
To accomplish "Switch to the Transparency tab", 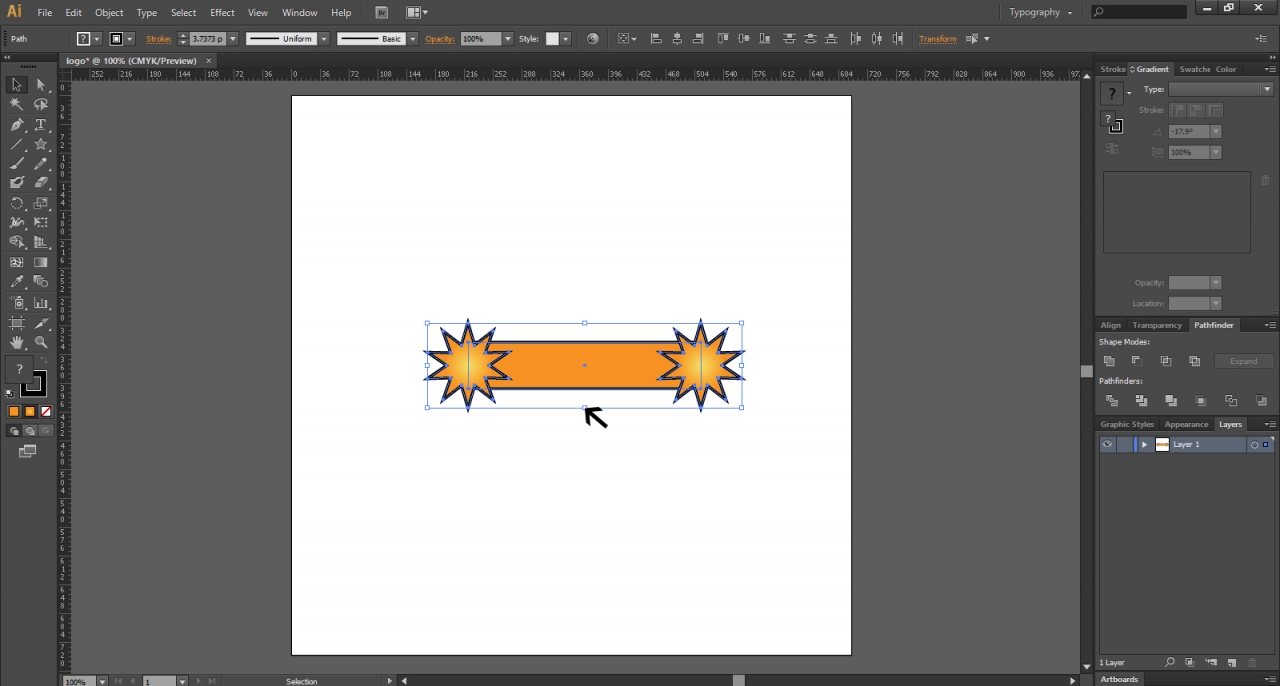I will 1157,325.
